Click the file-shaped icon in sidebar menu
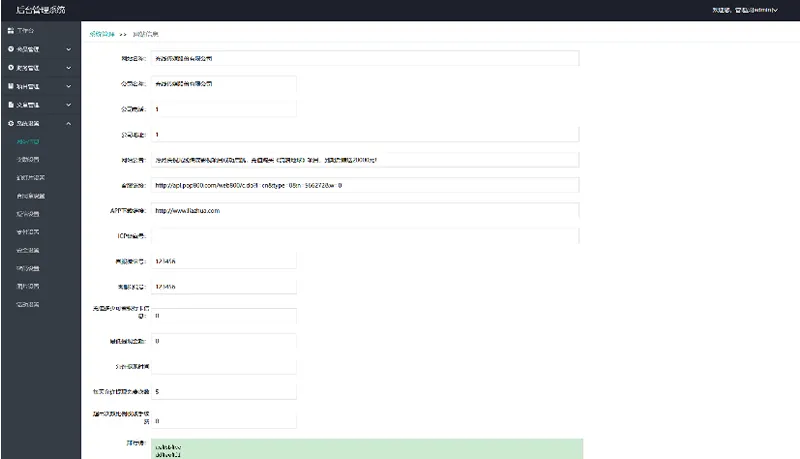The image size is (800, 459). click(x=11, y=105)
